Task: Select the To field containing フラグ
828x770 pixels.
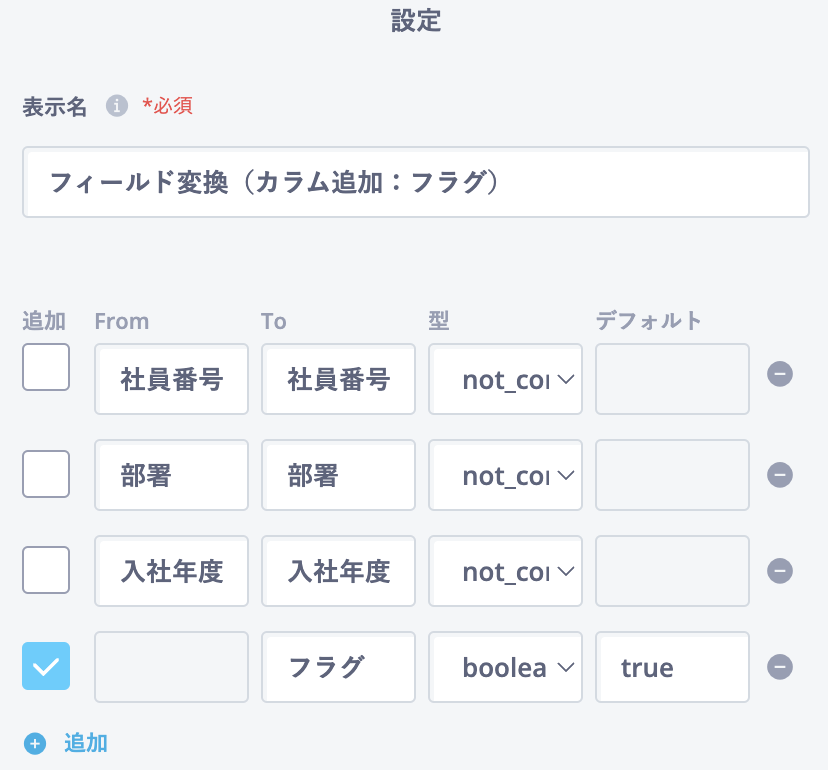Action: [x=338, y=668]
